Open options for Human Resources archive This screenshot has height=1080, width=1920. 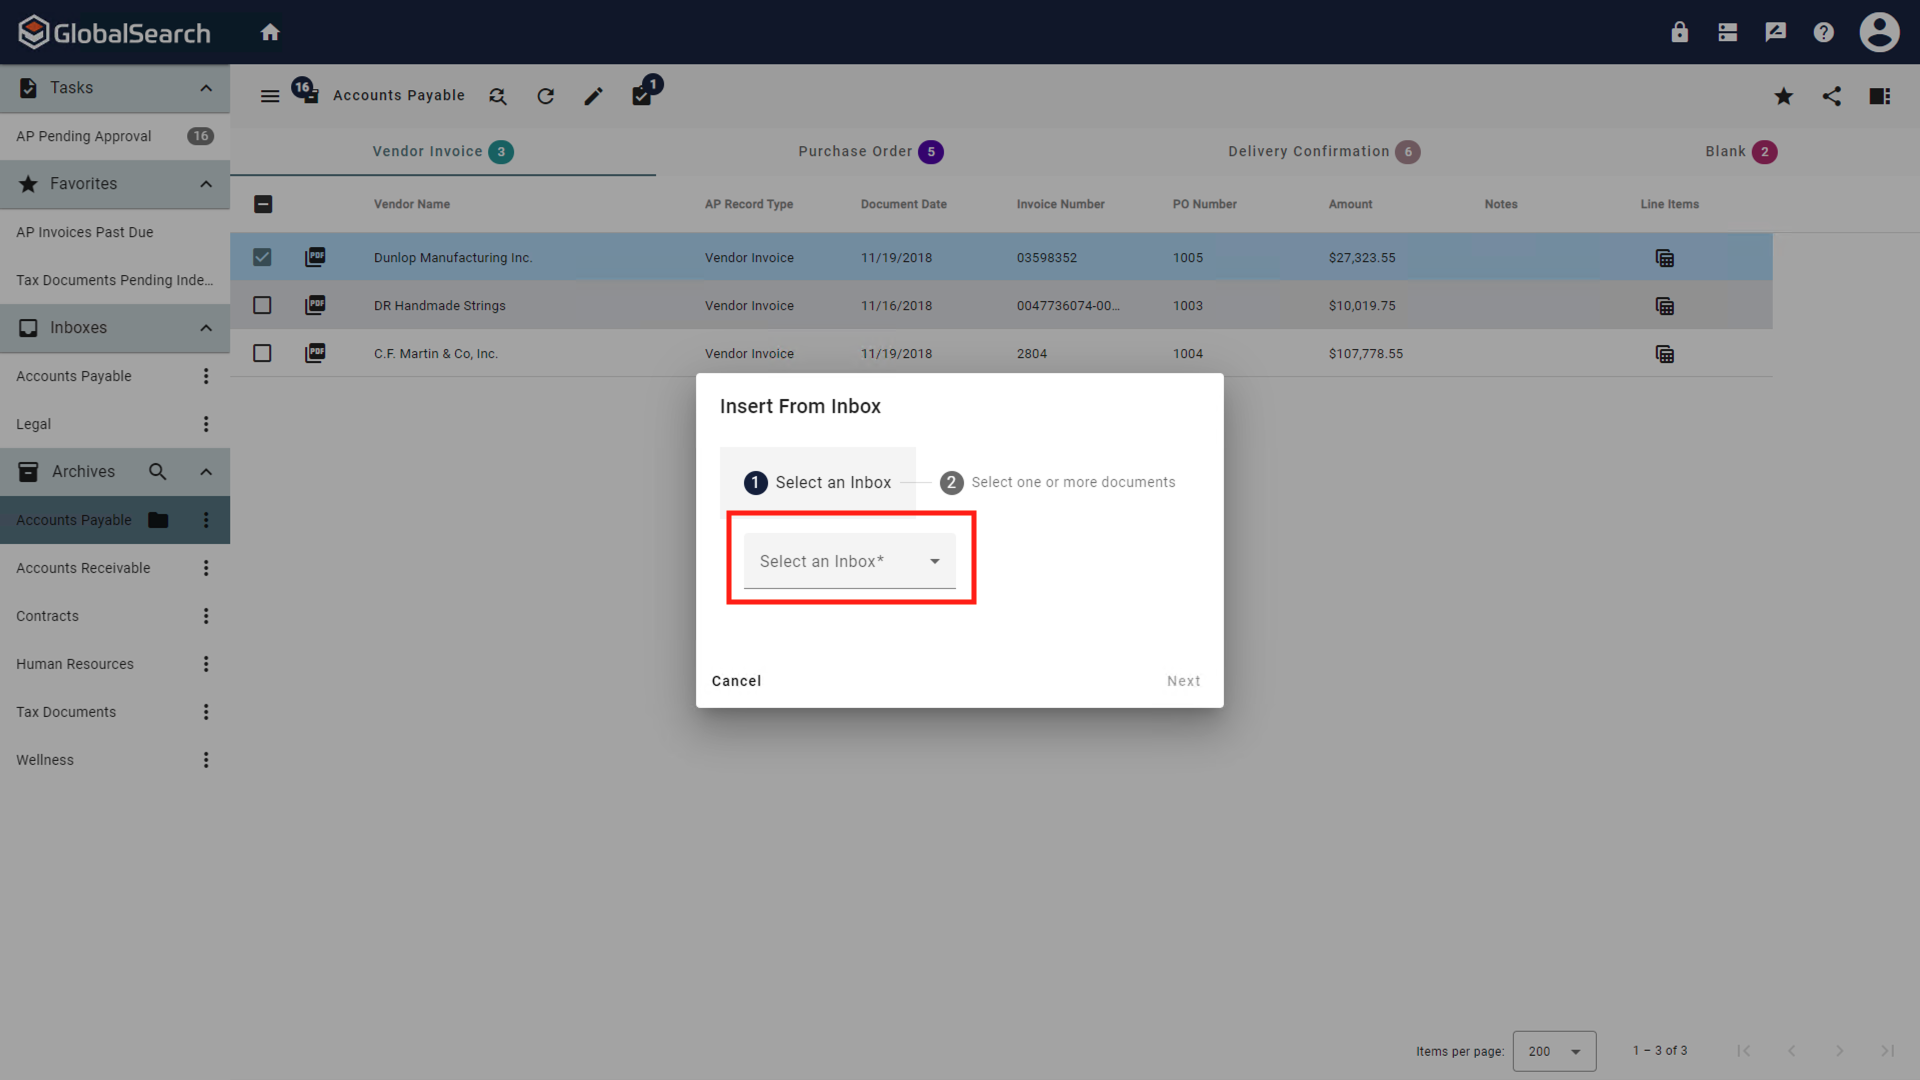coord(206,664)
